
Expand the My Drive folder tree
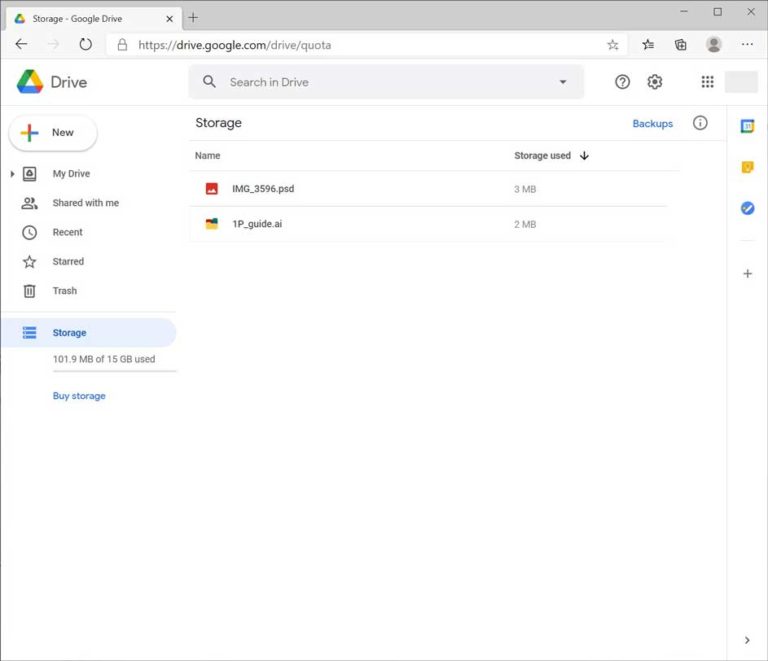pos(12,174)
